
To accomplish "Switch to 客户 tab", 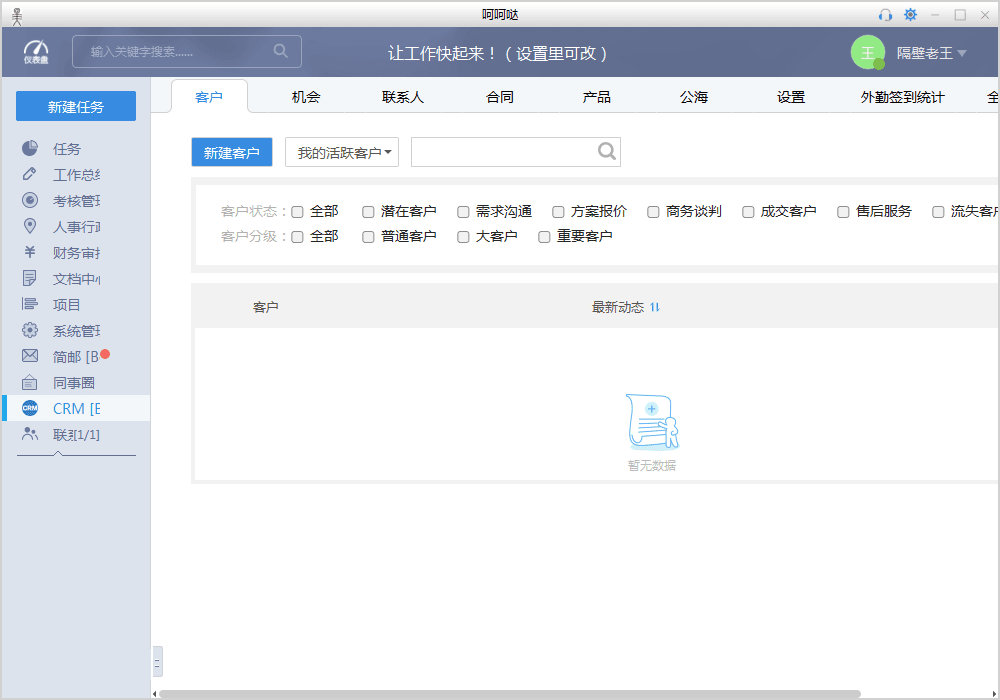I will (209, 97).
